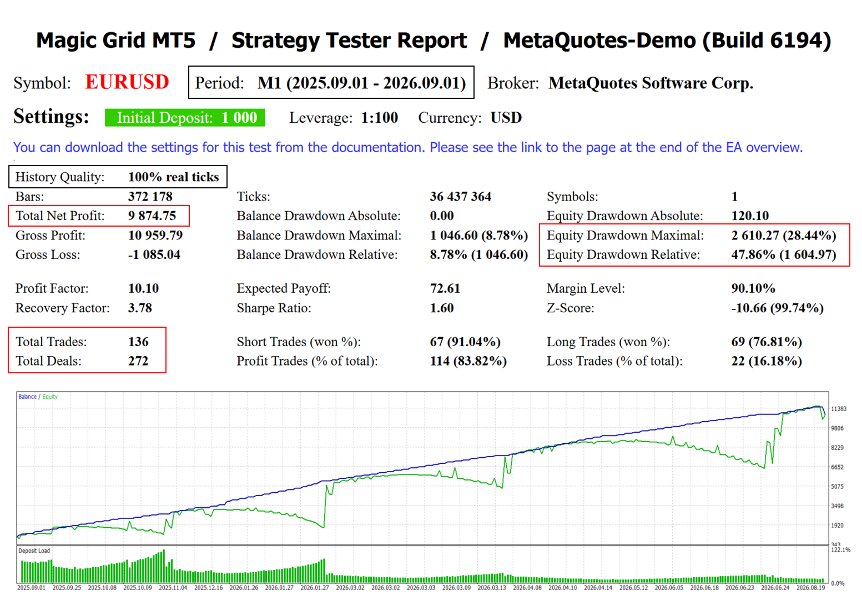Viewport: 862px width, 600px height.
Task: Click Z-Score value -10.66 (99.74%)
Action: click(x=777, y=308)
